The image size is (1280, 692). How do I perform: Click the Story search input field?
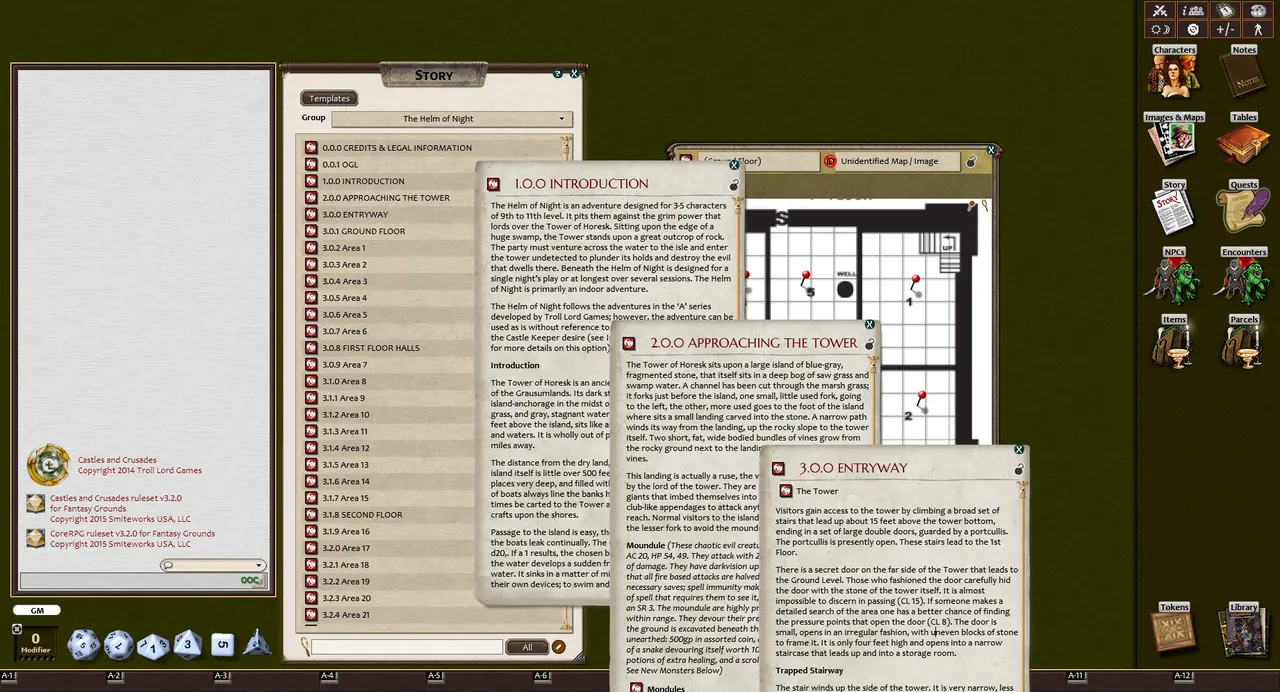click(407, 647)
